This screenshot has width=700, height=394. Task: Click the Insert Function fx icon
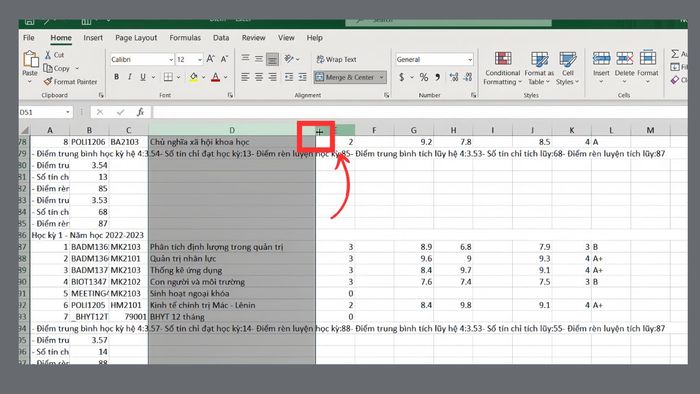click(140, 112)
